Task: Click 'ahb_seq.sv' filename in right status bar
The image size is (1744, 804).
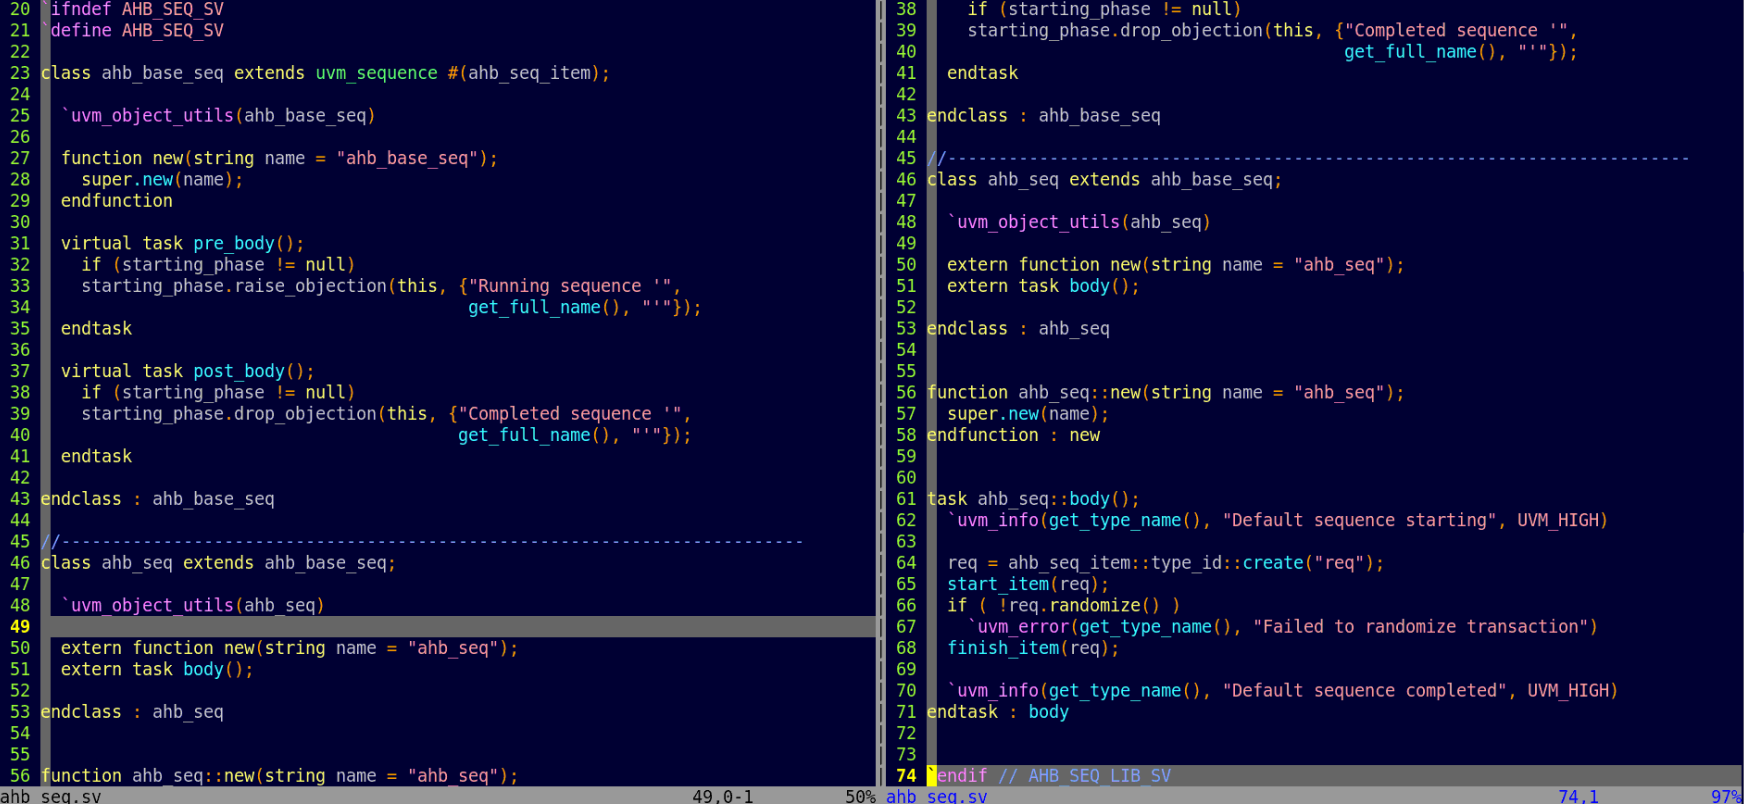Action: tap(937, 796)
